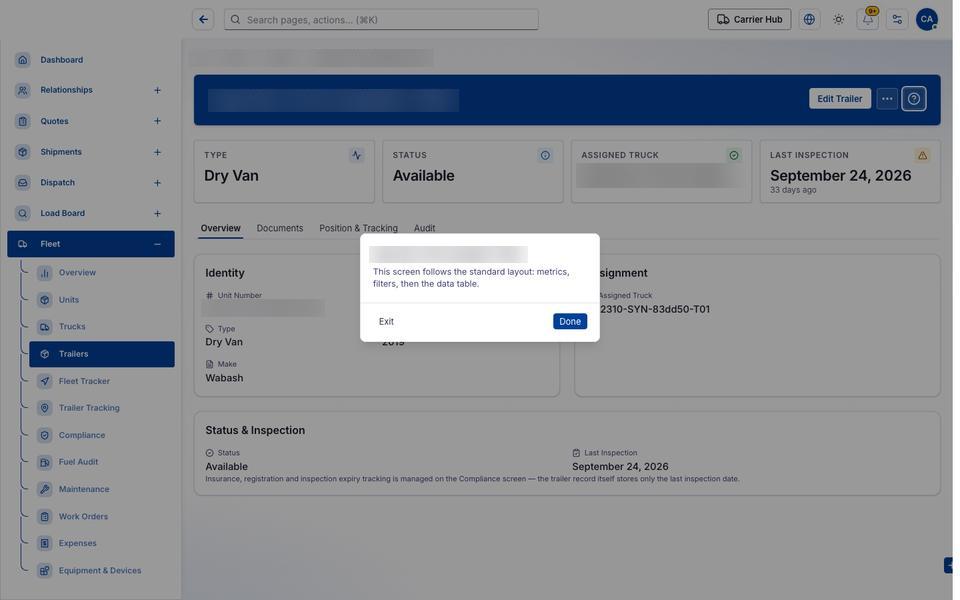Open the Audit tab

tap(424, 228)
